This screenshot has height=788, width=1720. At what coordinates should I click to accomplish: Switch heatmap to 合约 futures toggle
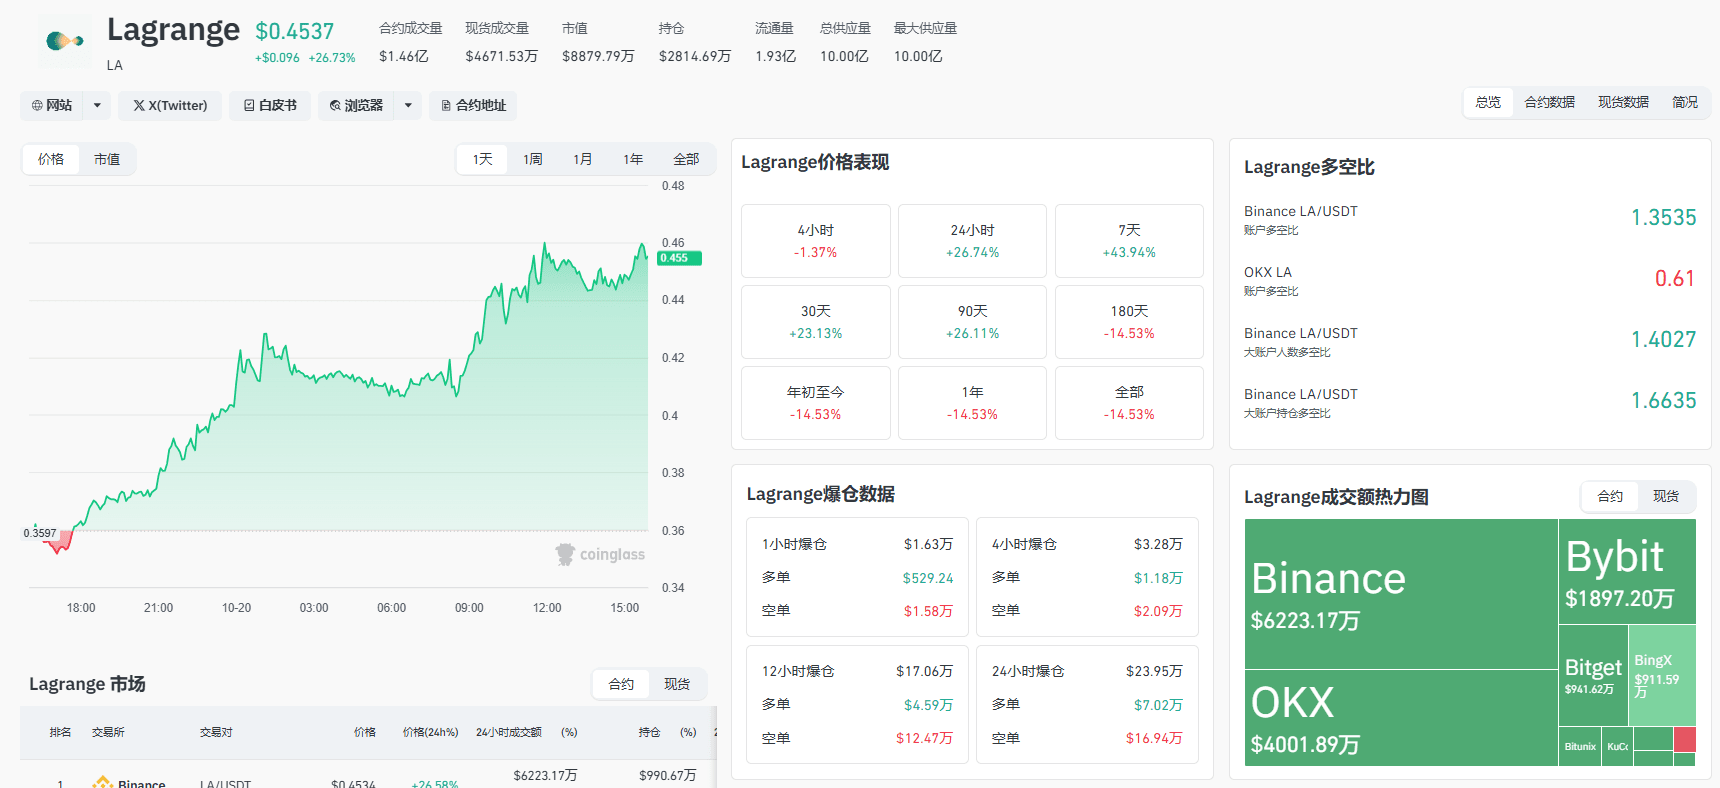pos(1610,496)
